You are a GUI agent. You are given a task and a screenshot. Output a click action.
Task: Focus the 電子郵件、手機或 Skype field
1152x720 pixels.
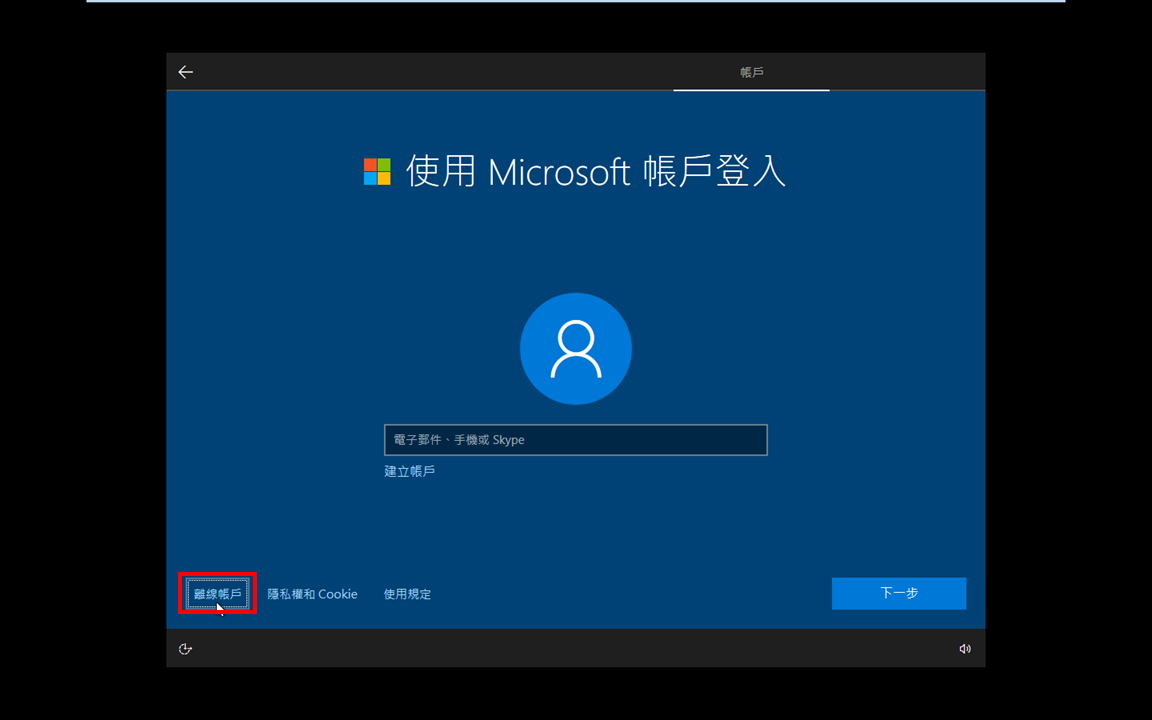576,440
